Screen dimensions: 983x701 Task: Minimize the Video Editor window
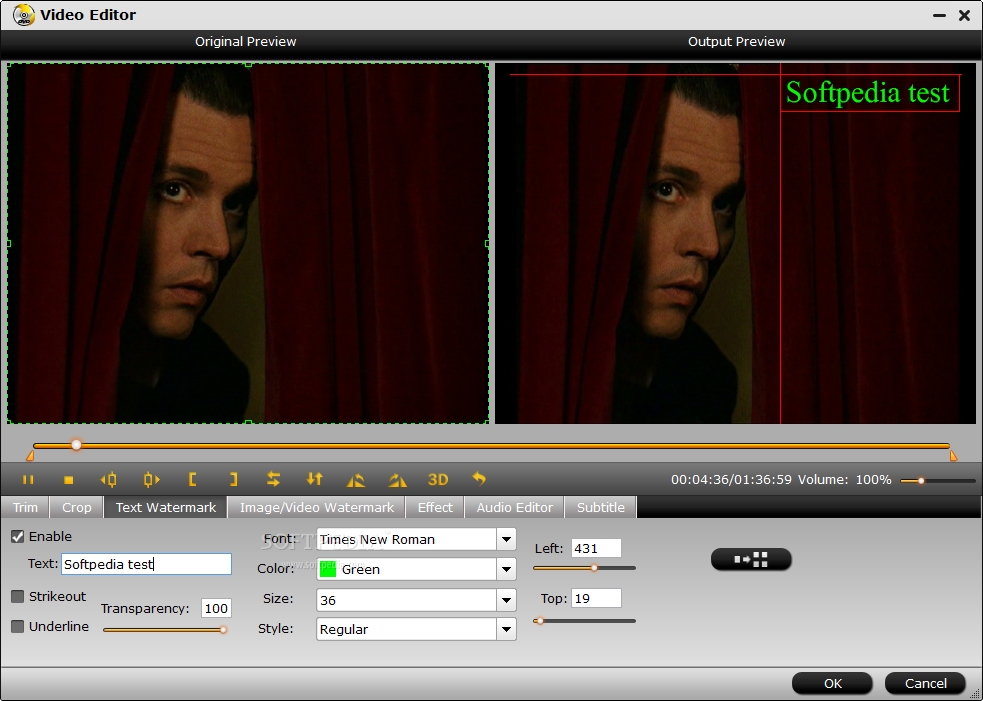pyautogui.click(x=939, y=15)
